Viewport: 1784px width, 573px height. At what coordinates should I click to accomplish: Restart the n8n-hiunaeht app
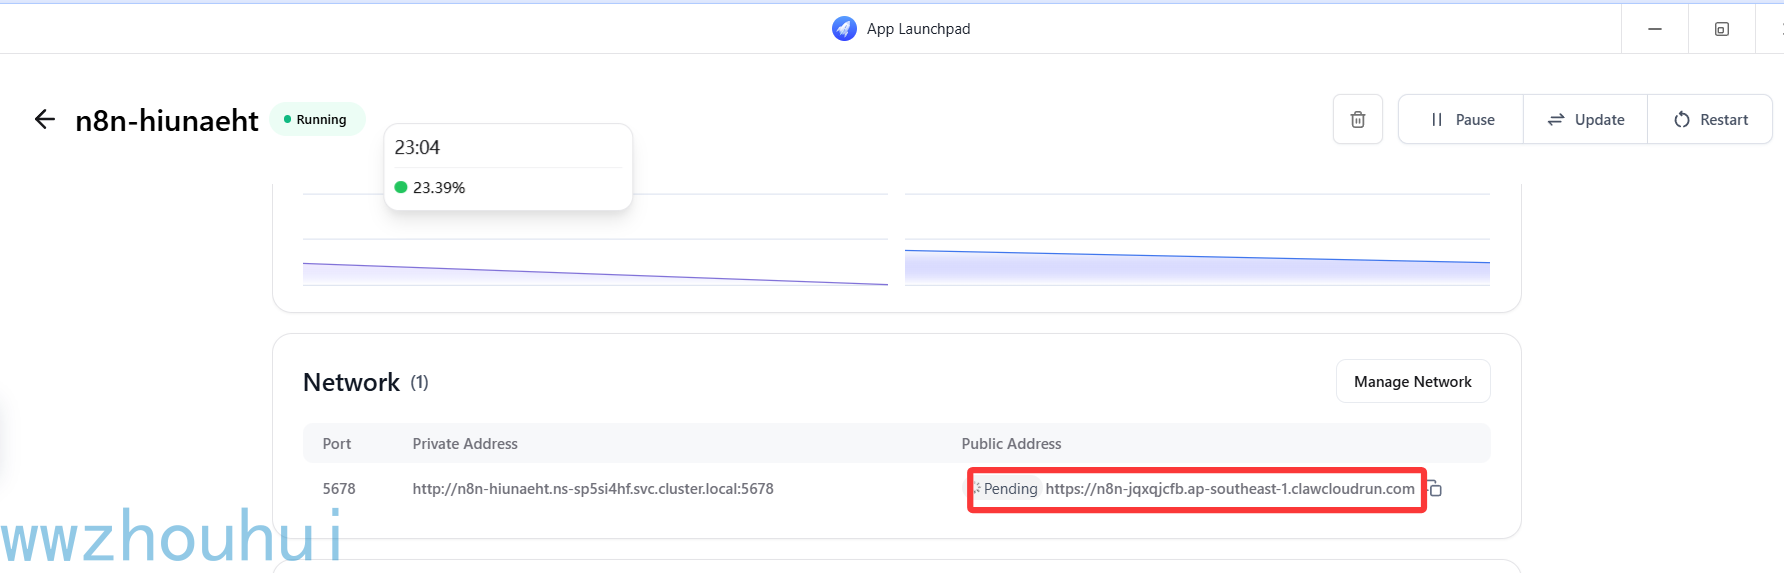pyautogui.click(x=1710, y=120)
